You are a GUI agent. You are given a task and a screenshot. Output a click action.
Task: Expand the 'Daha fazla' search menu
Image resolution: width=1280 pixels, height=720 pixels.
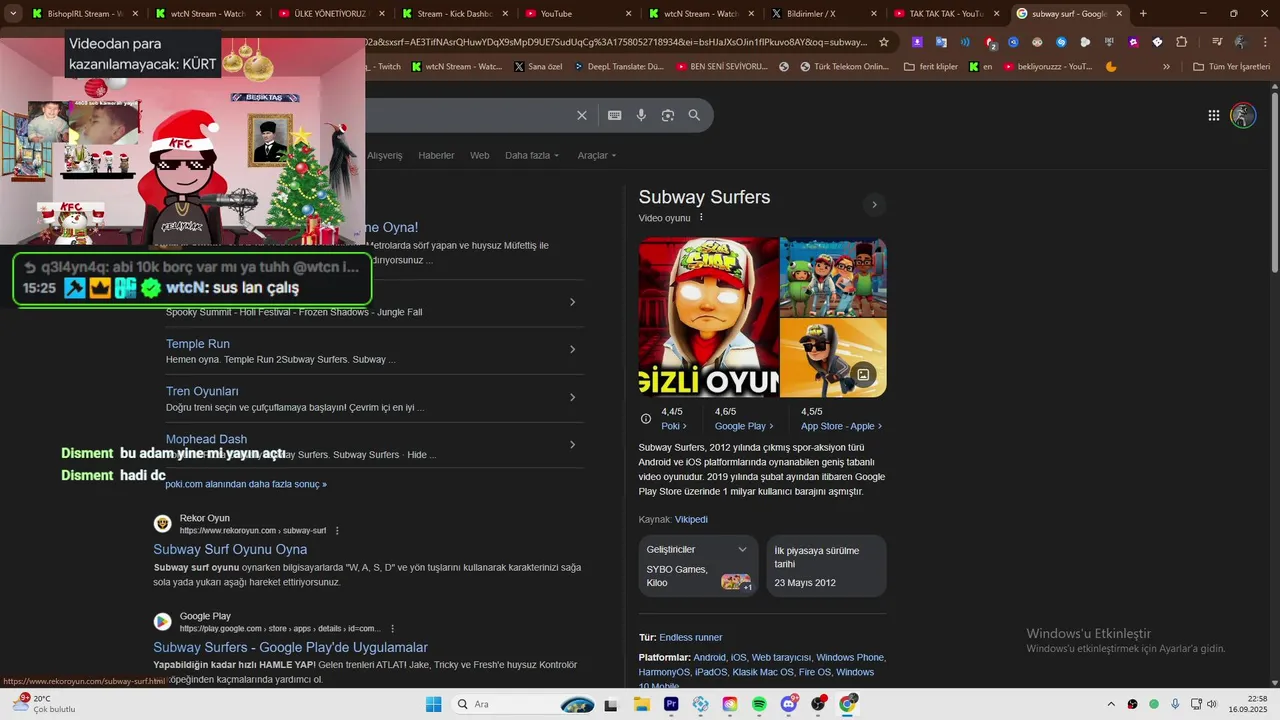pyautogui.click(x=532, y=155)
